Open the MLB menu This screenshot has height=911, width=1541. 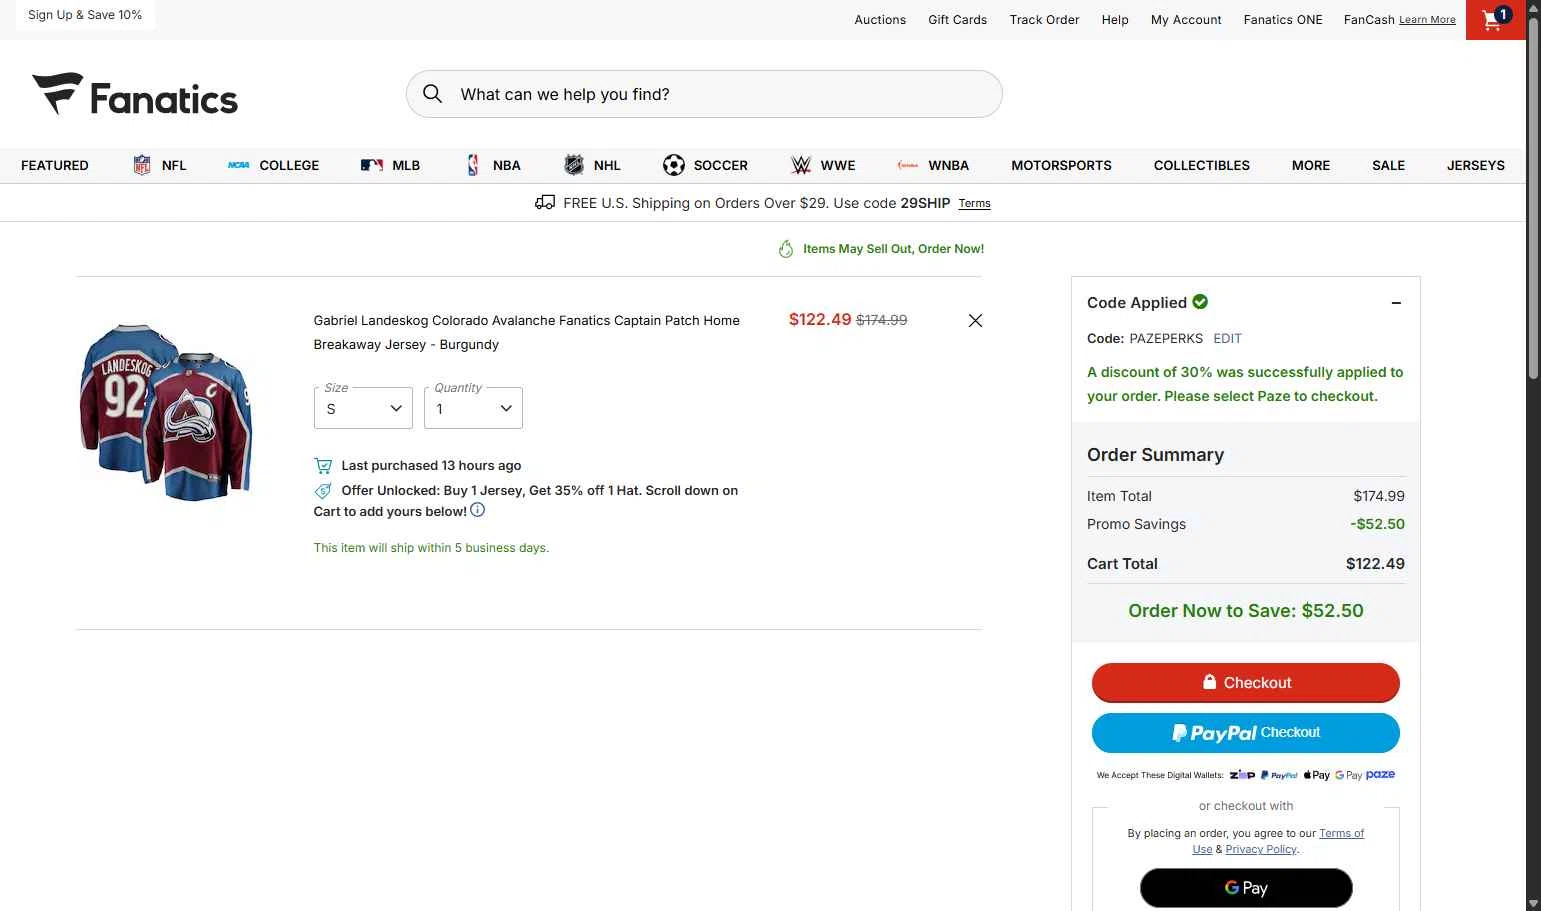pyautogui.click(x=390, y=165)
